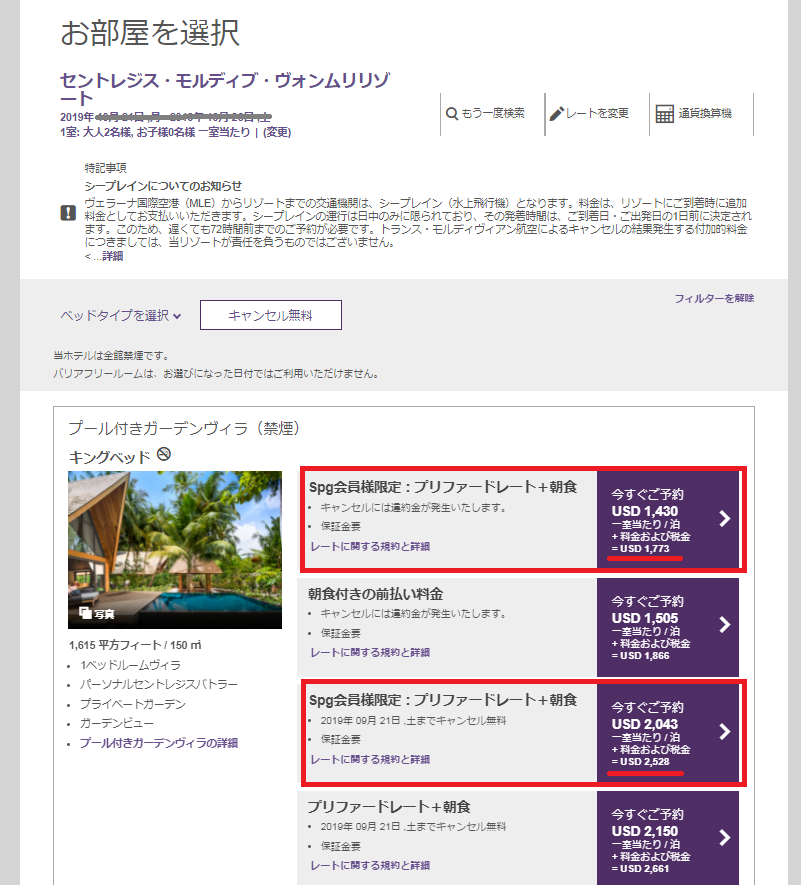Viewport: 801px width, 885px height.
Task: Click the magnifier icon for もう一度検索
Action: 452,113
